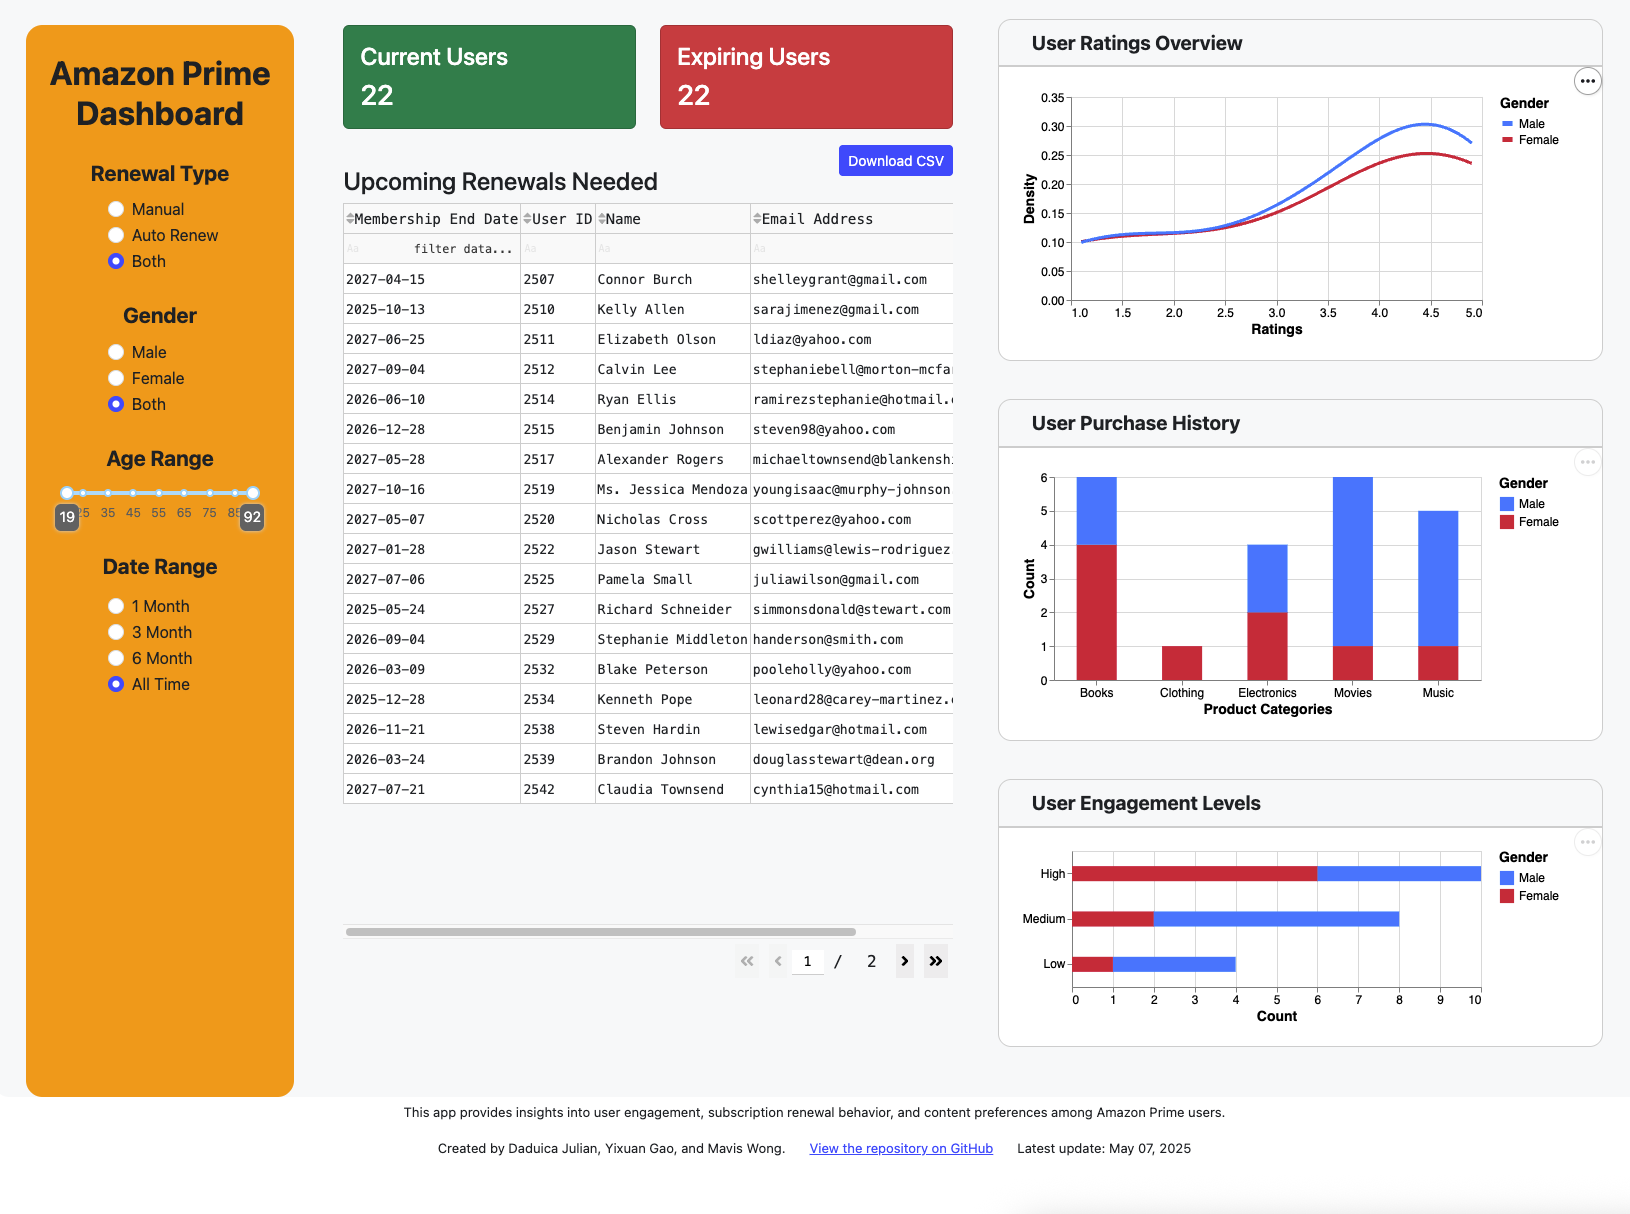Choose 6 Month date range

[x=116, y=658]
